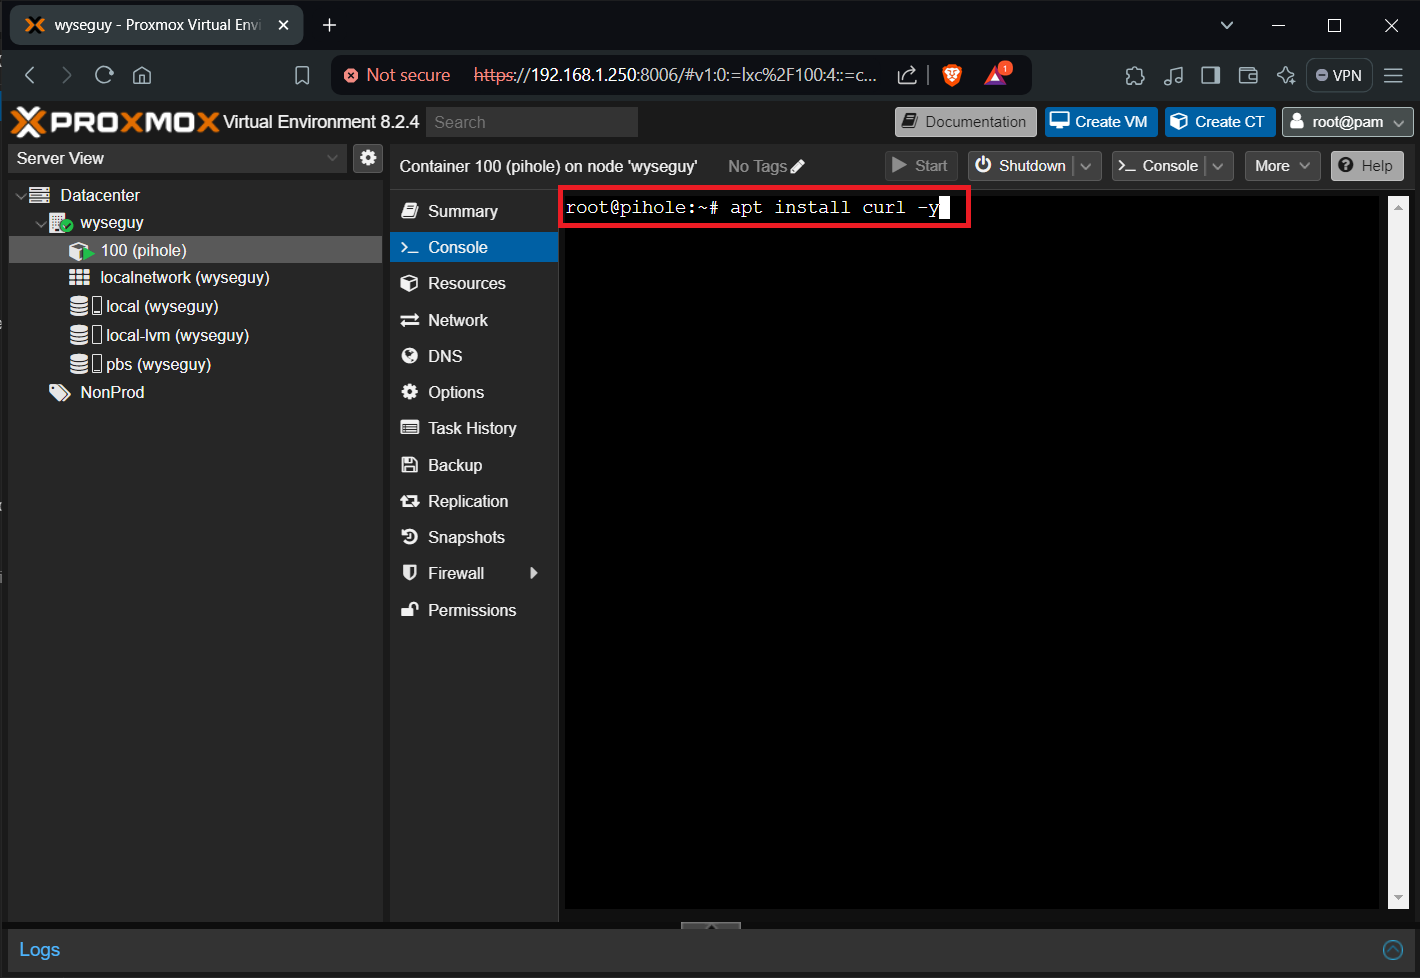Click the Brave Shields lion icon
The height and width of the screenshot is (978, 1420).
(952, 75)
